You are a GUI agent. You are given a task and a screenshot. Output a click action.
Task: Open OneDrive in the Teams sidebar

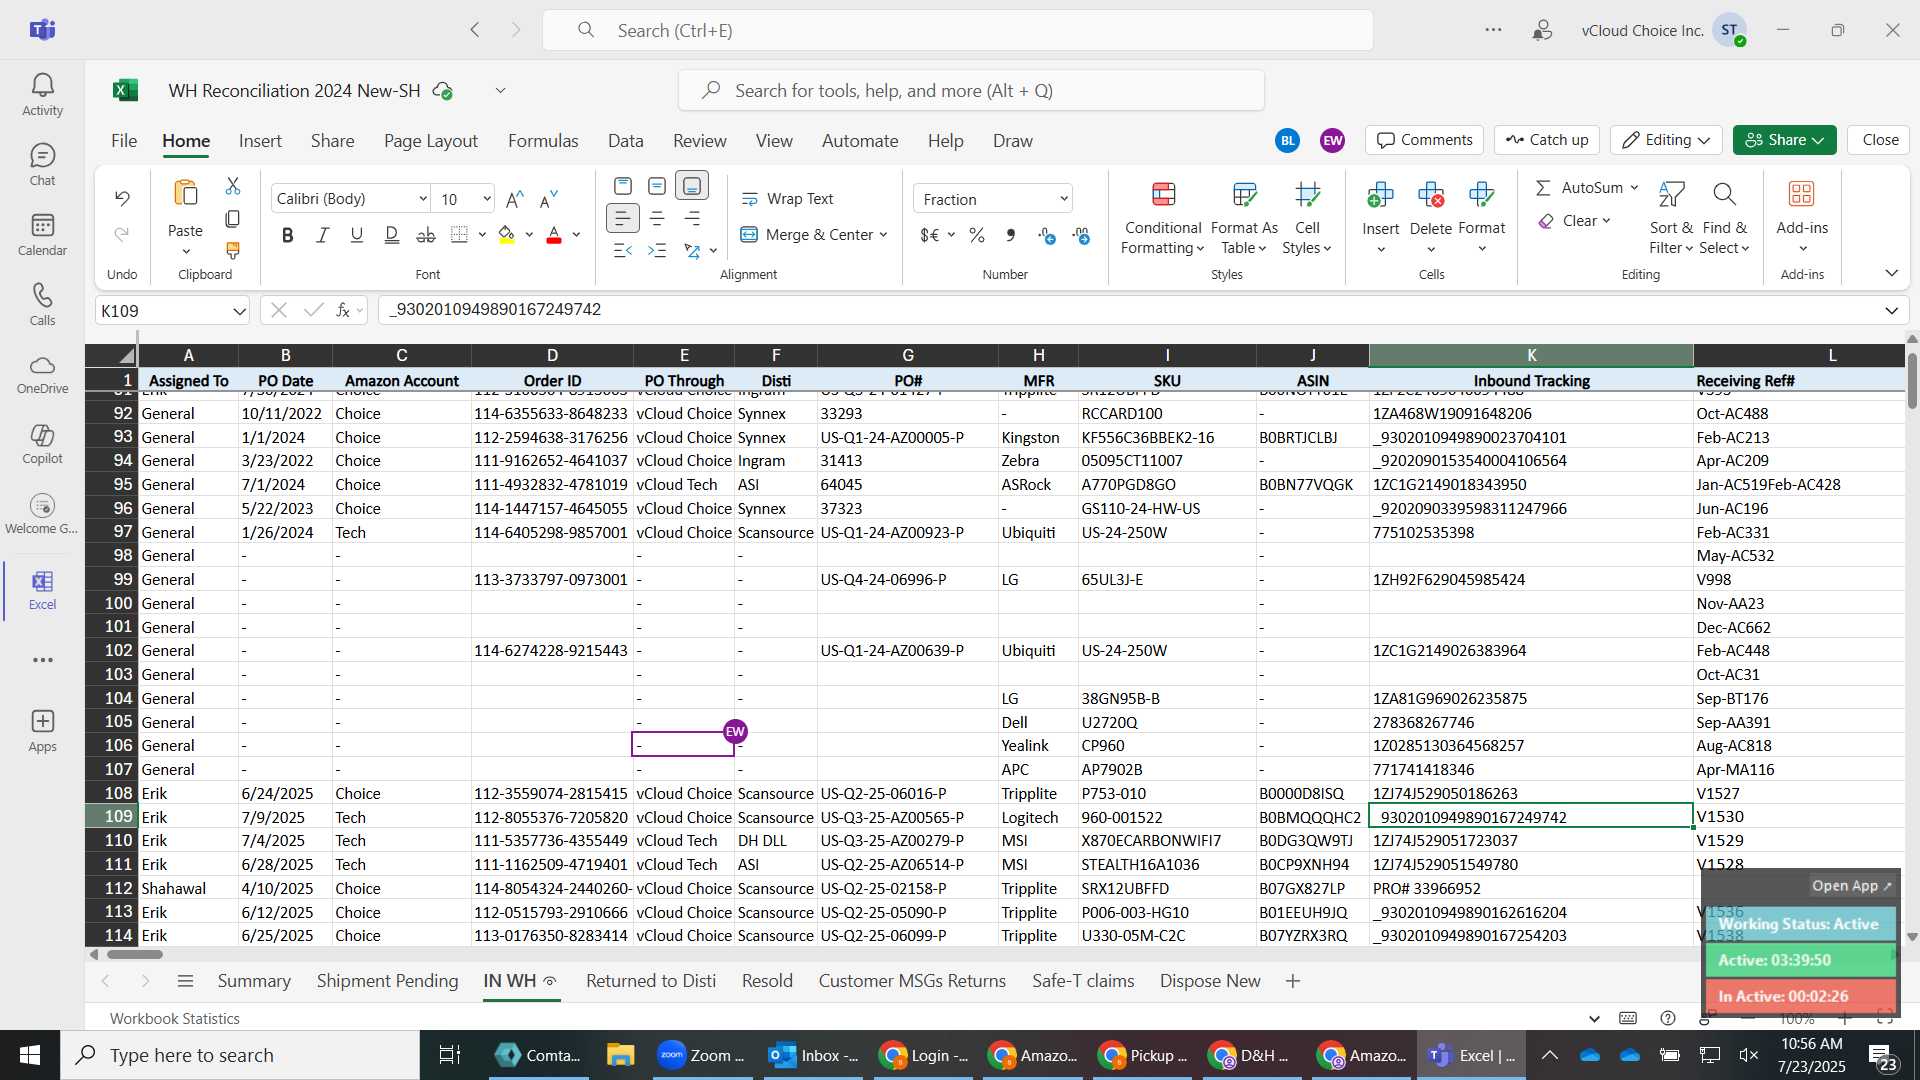click(42, 374)
